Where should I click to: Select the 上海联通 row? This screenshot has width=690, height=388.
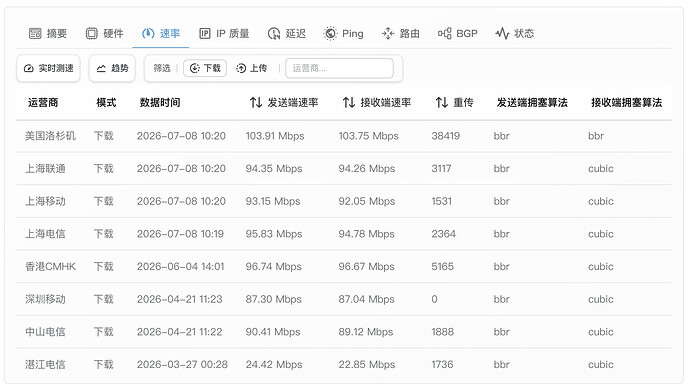[x=344, y=168]
